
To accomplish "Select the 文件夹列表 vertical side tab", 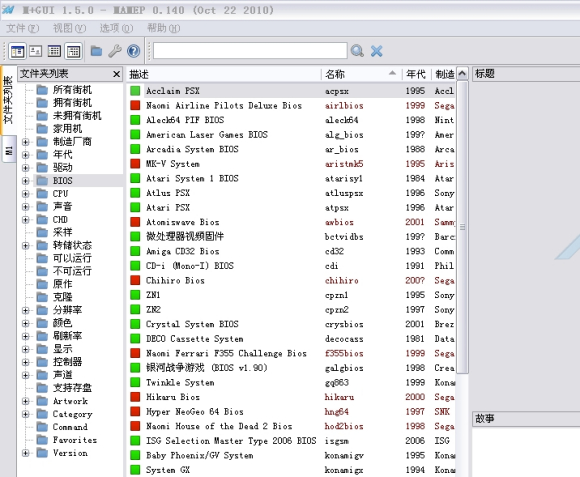I will pos(8,100).
